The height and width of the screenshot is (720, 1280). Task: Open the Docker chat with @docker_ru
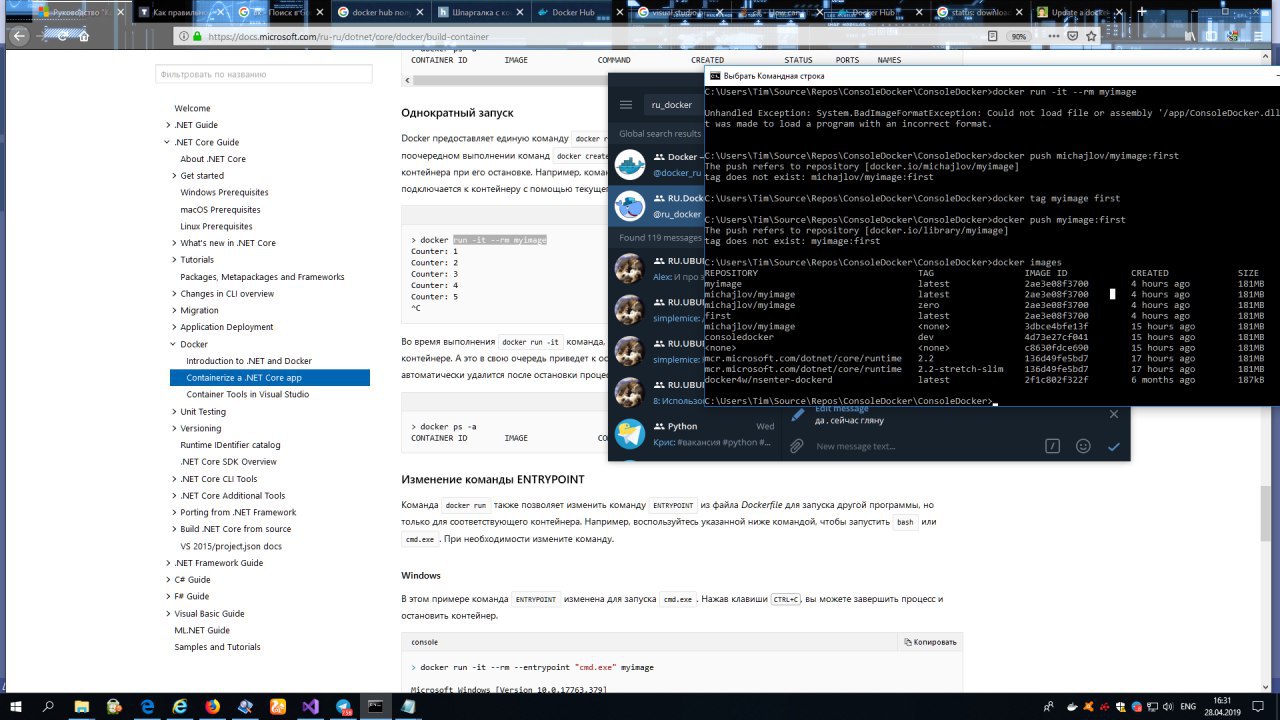pos(656,165)
